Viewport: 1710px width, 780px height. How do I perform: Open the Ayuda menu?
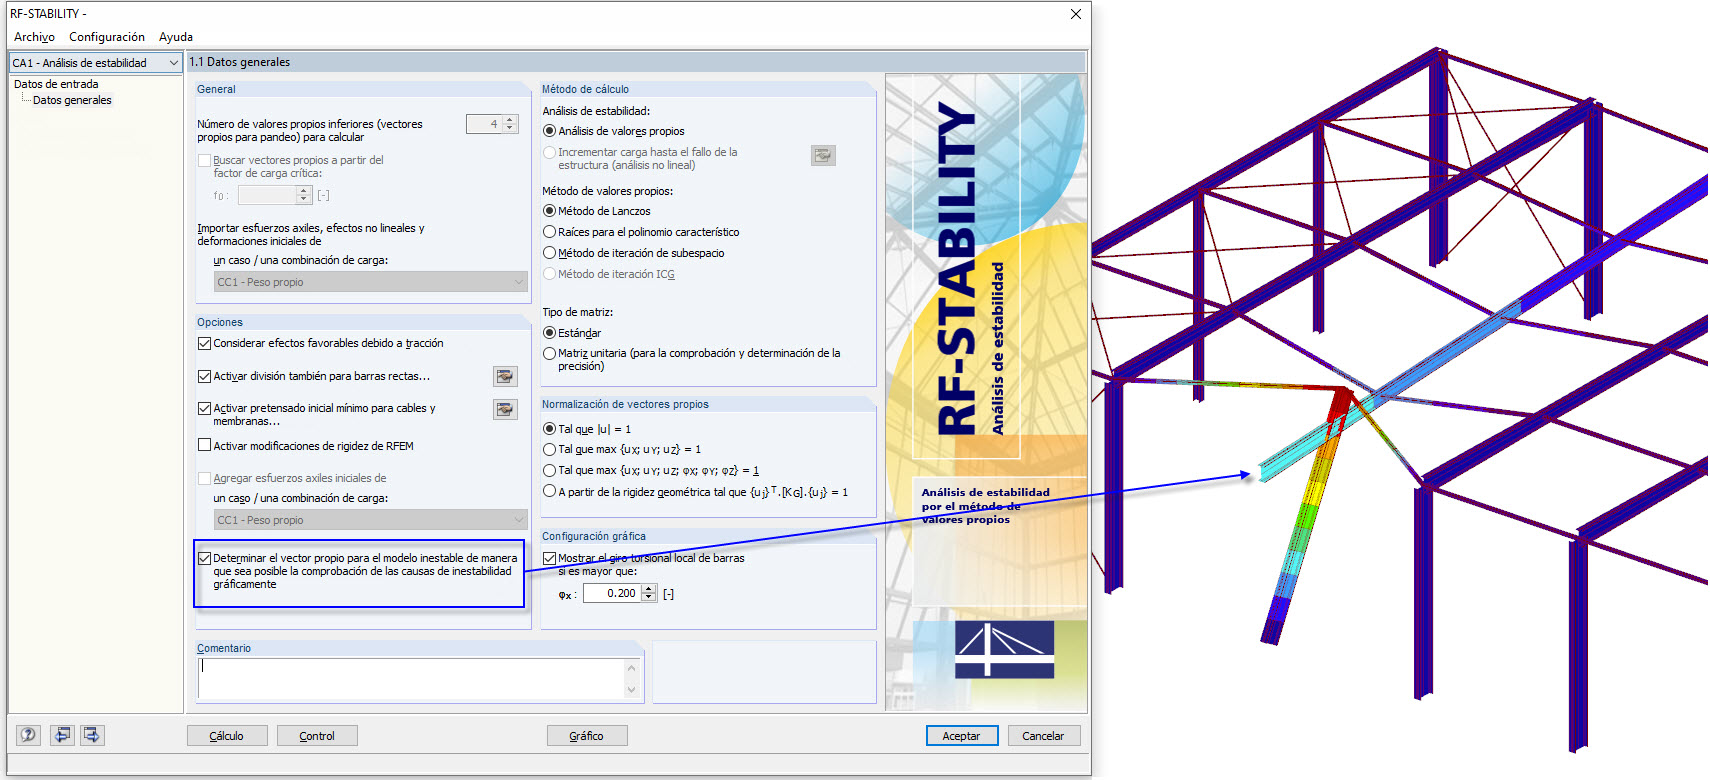(176, 37)
